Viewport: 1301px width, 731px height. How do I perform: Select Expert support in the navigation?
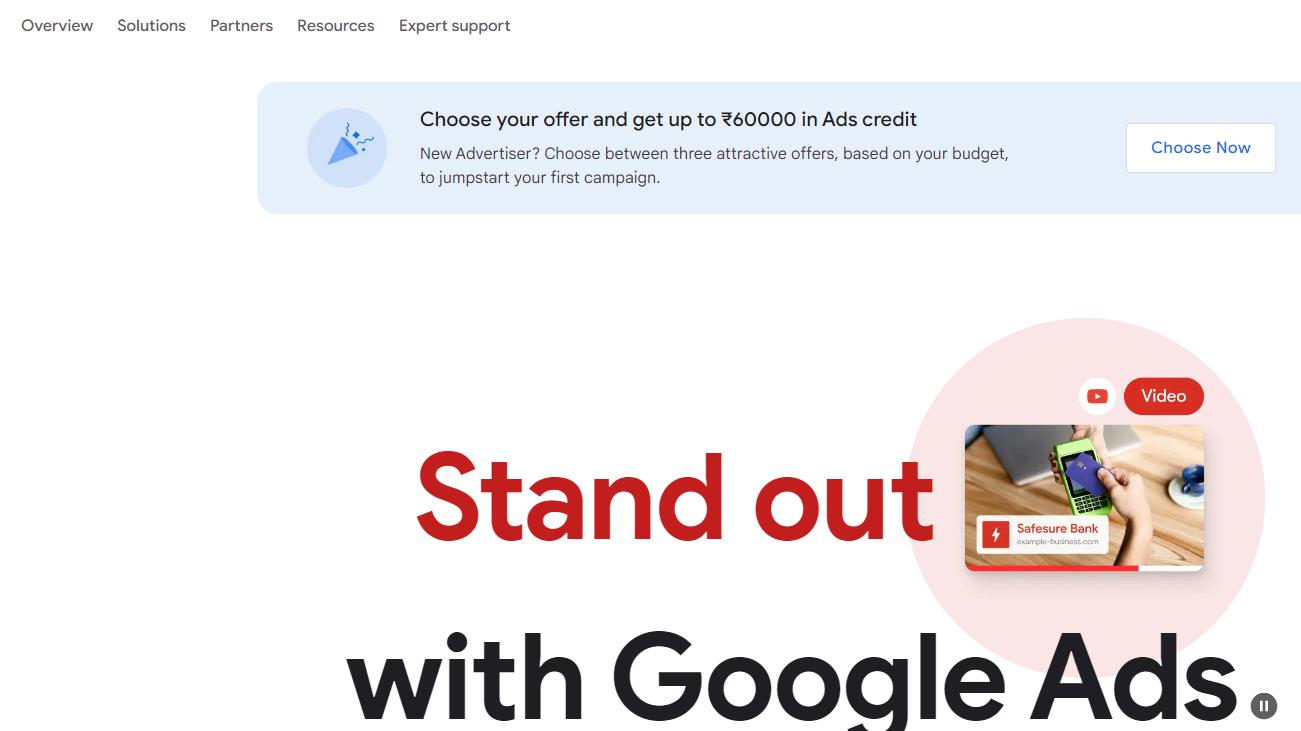coord(454,26)
